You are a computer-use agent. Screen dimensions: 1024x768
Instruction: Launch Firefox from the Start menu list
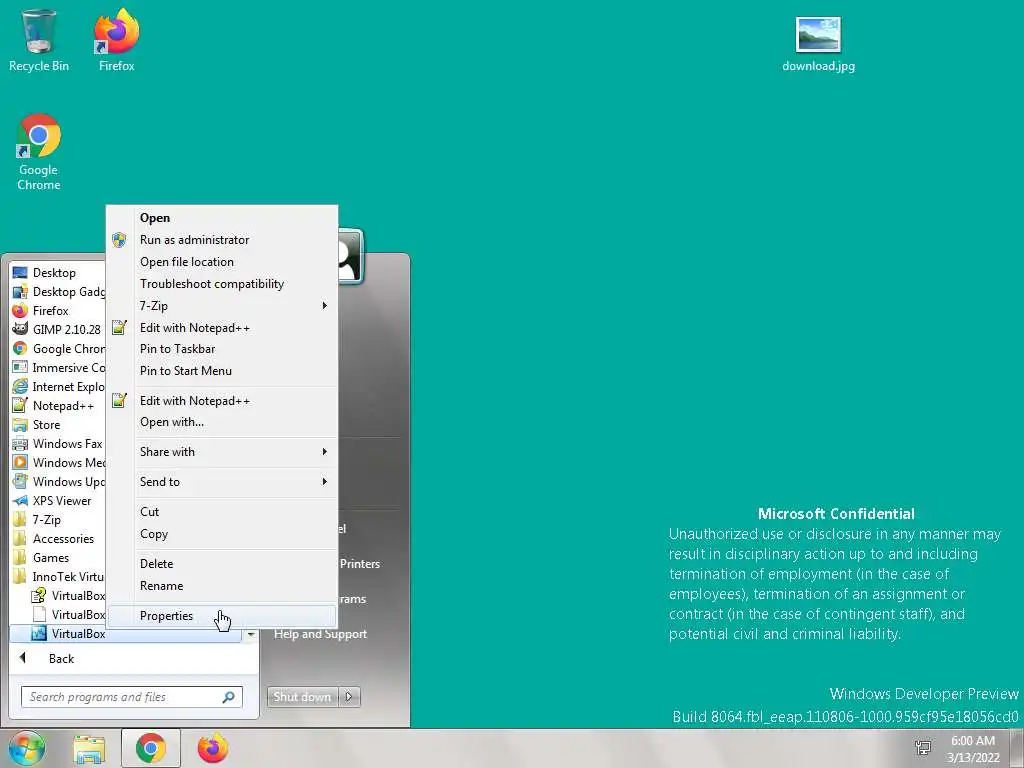click(x=57, y=310)
